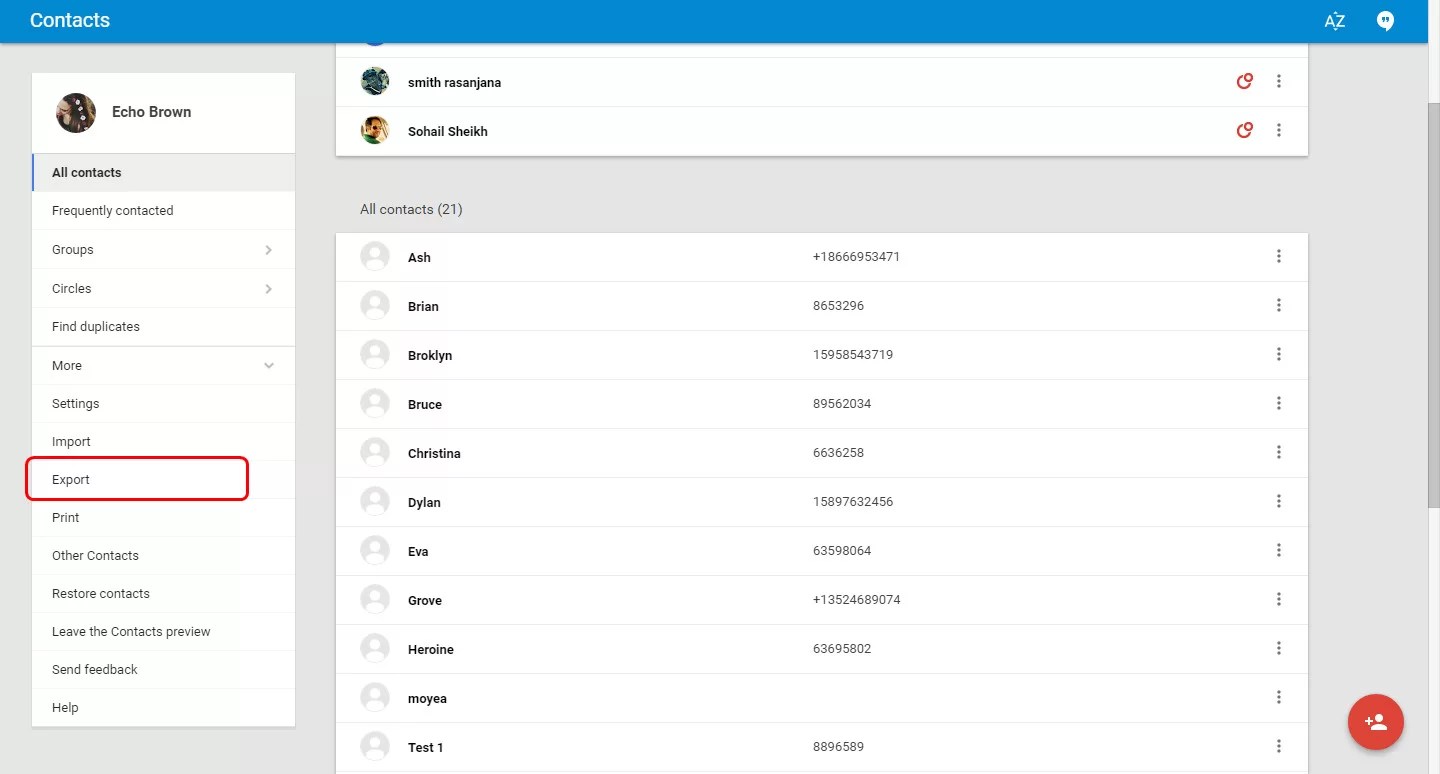Open Frequently contacted list

pyautogui.click(x=164, y=211)
